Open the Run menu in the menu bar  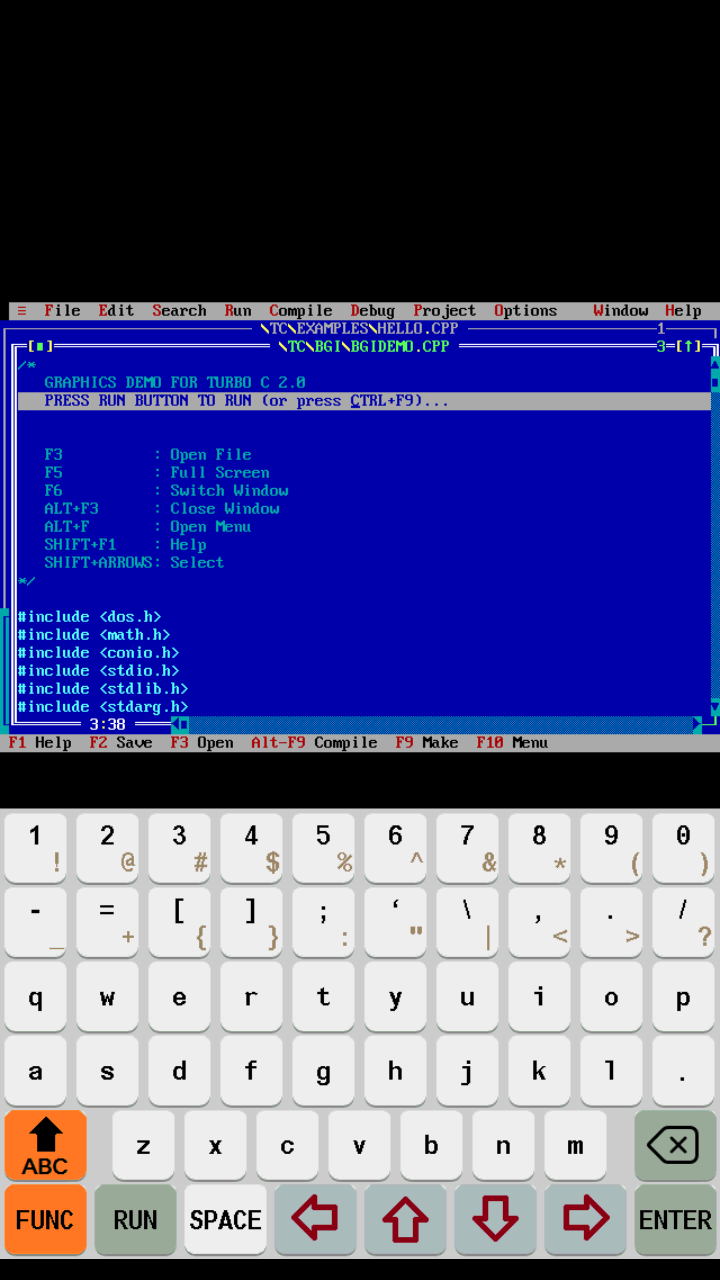coord(238,311)
